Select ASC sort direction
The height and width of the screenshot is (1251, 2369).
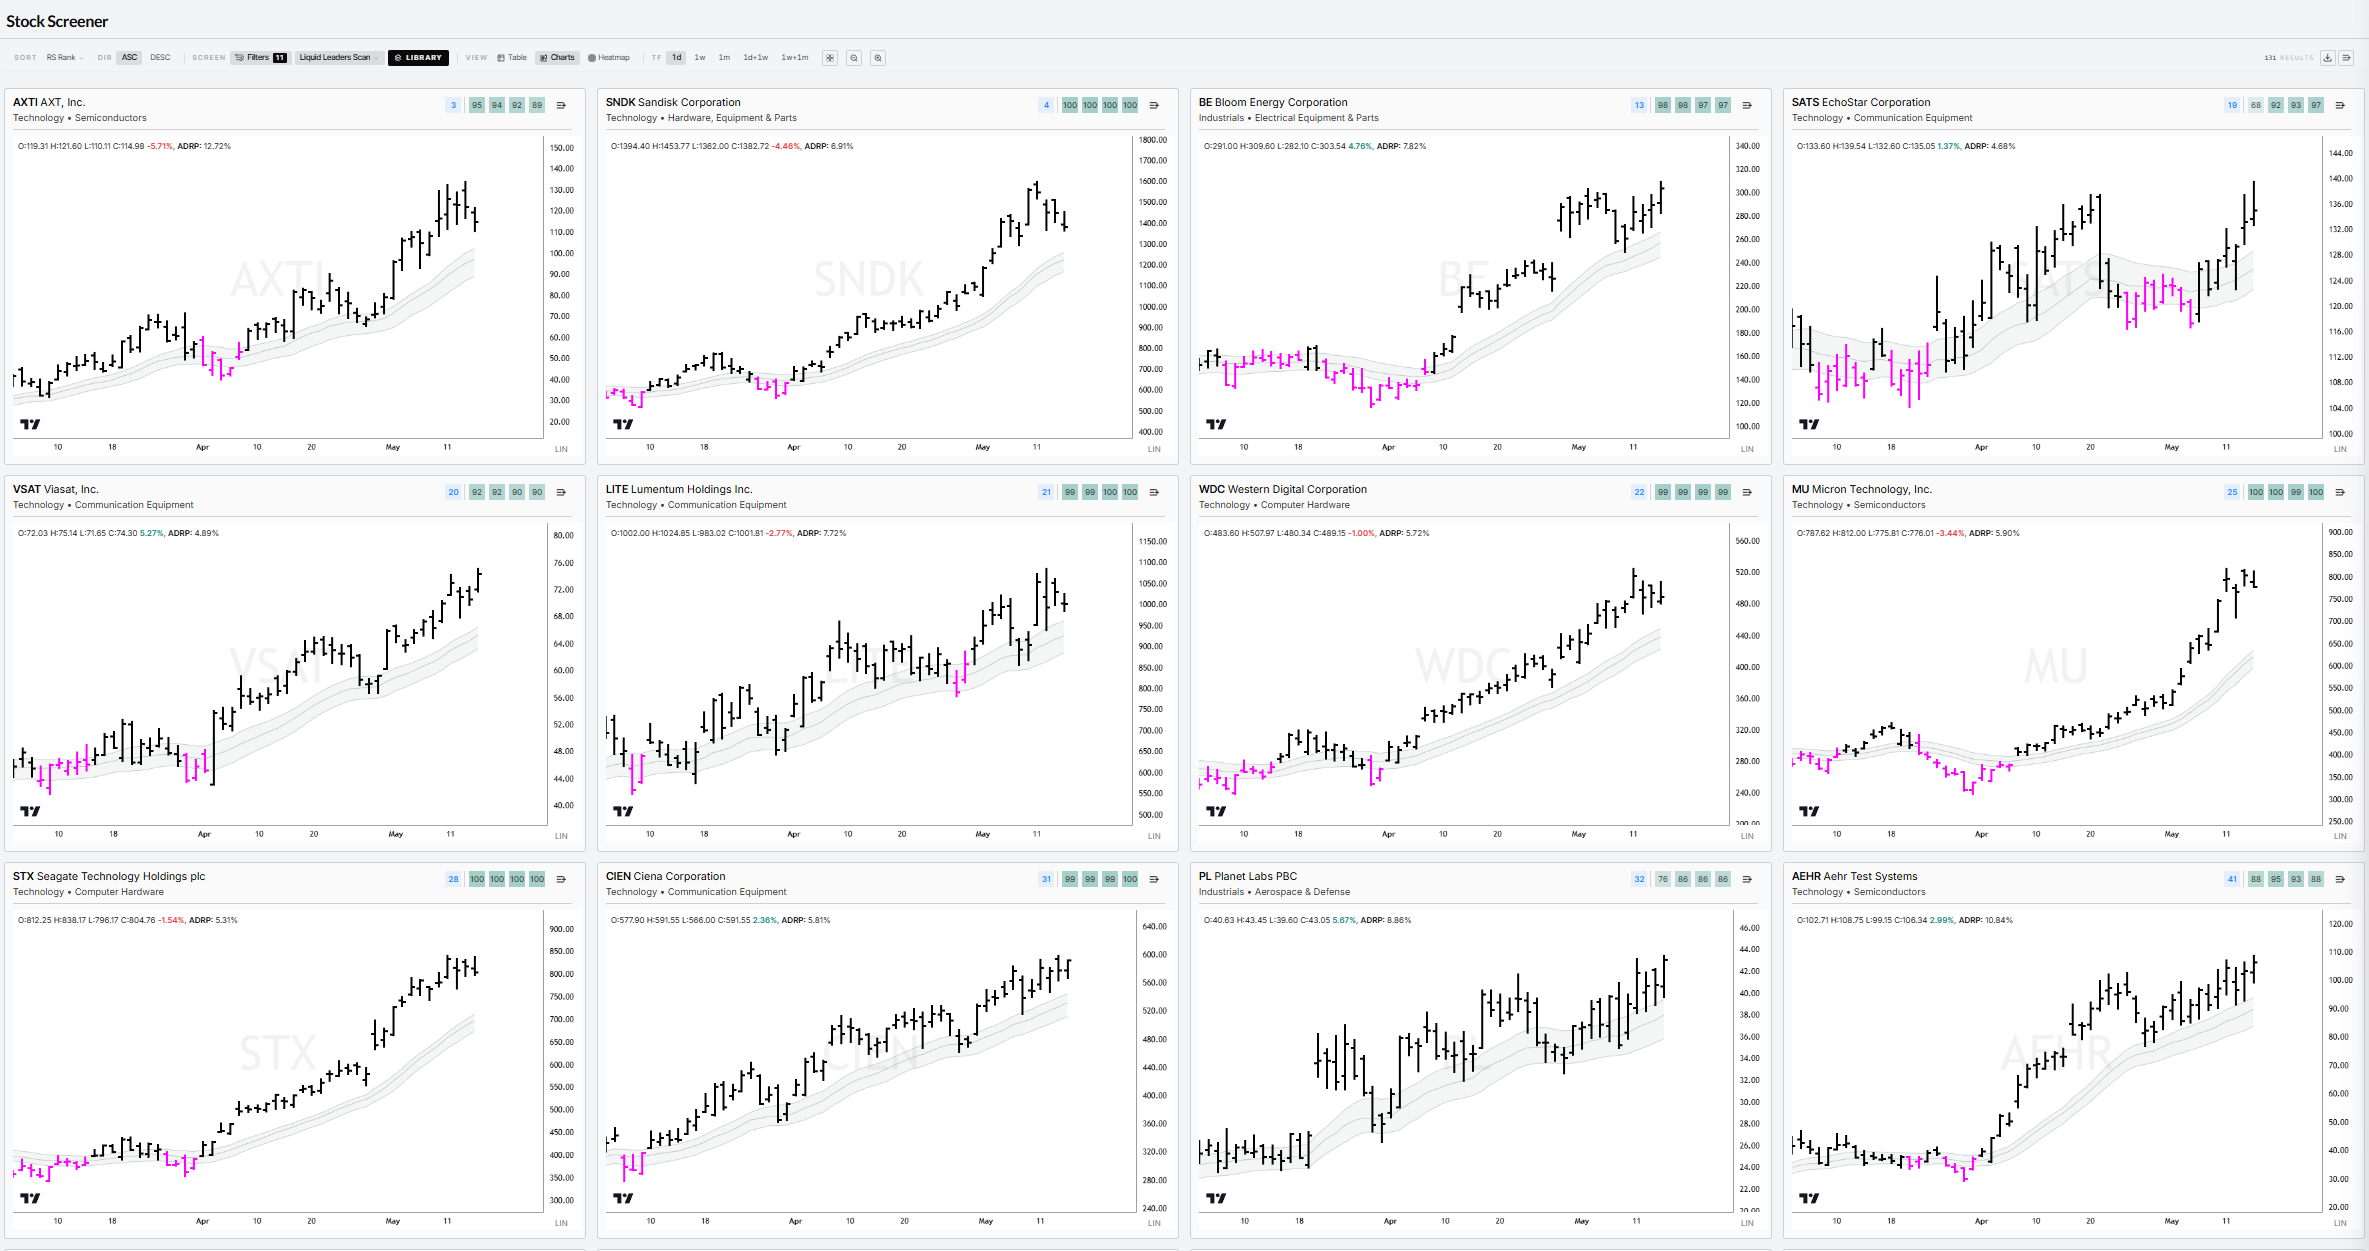pos(129,58)
